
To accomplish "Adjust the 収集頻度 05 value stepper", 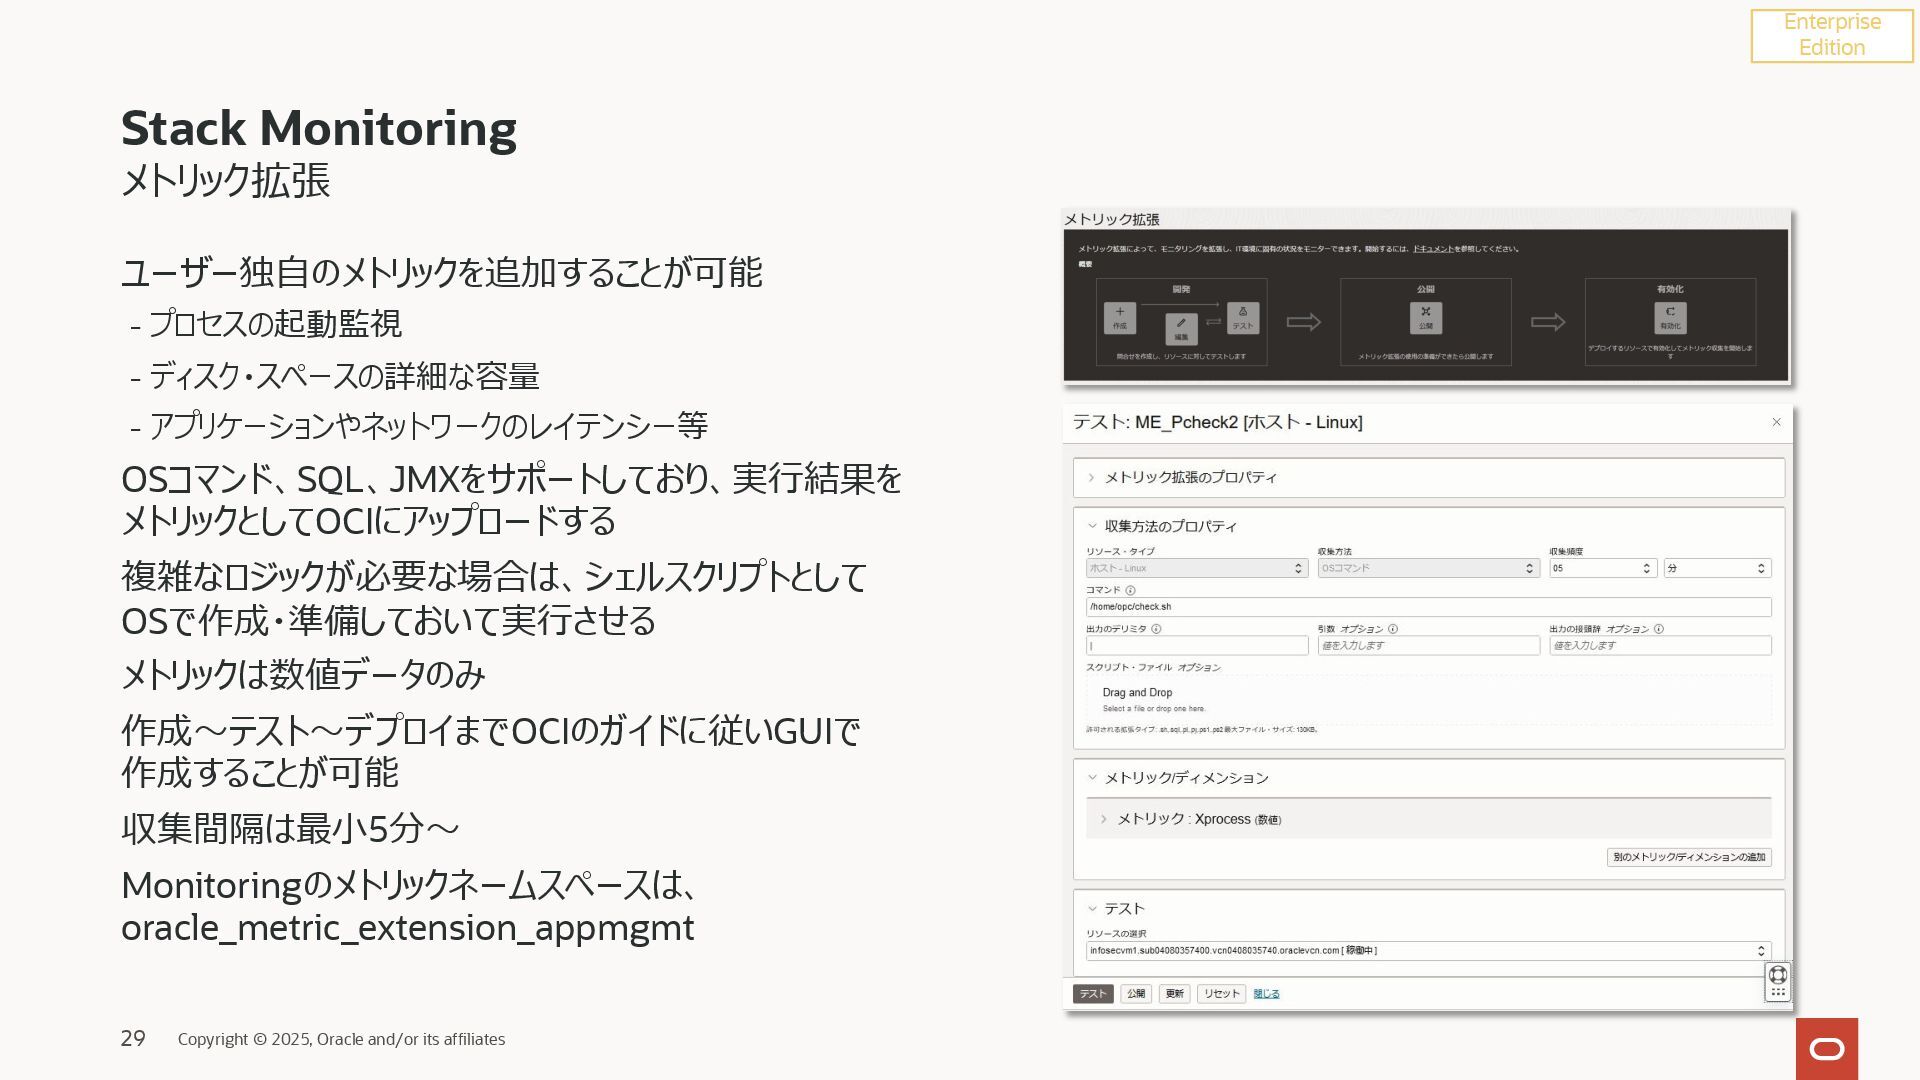I will [x=1646, y=568].
